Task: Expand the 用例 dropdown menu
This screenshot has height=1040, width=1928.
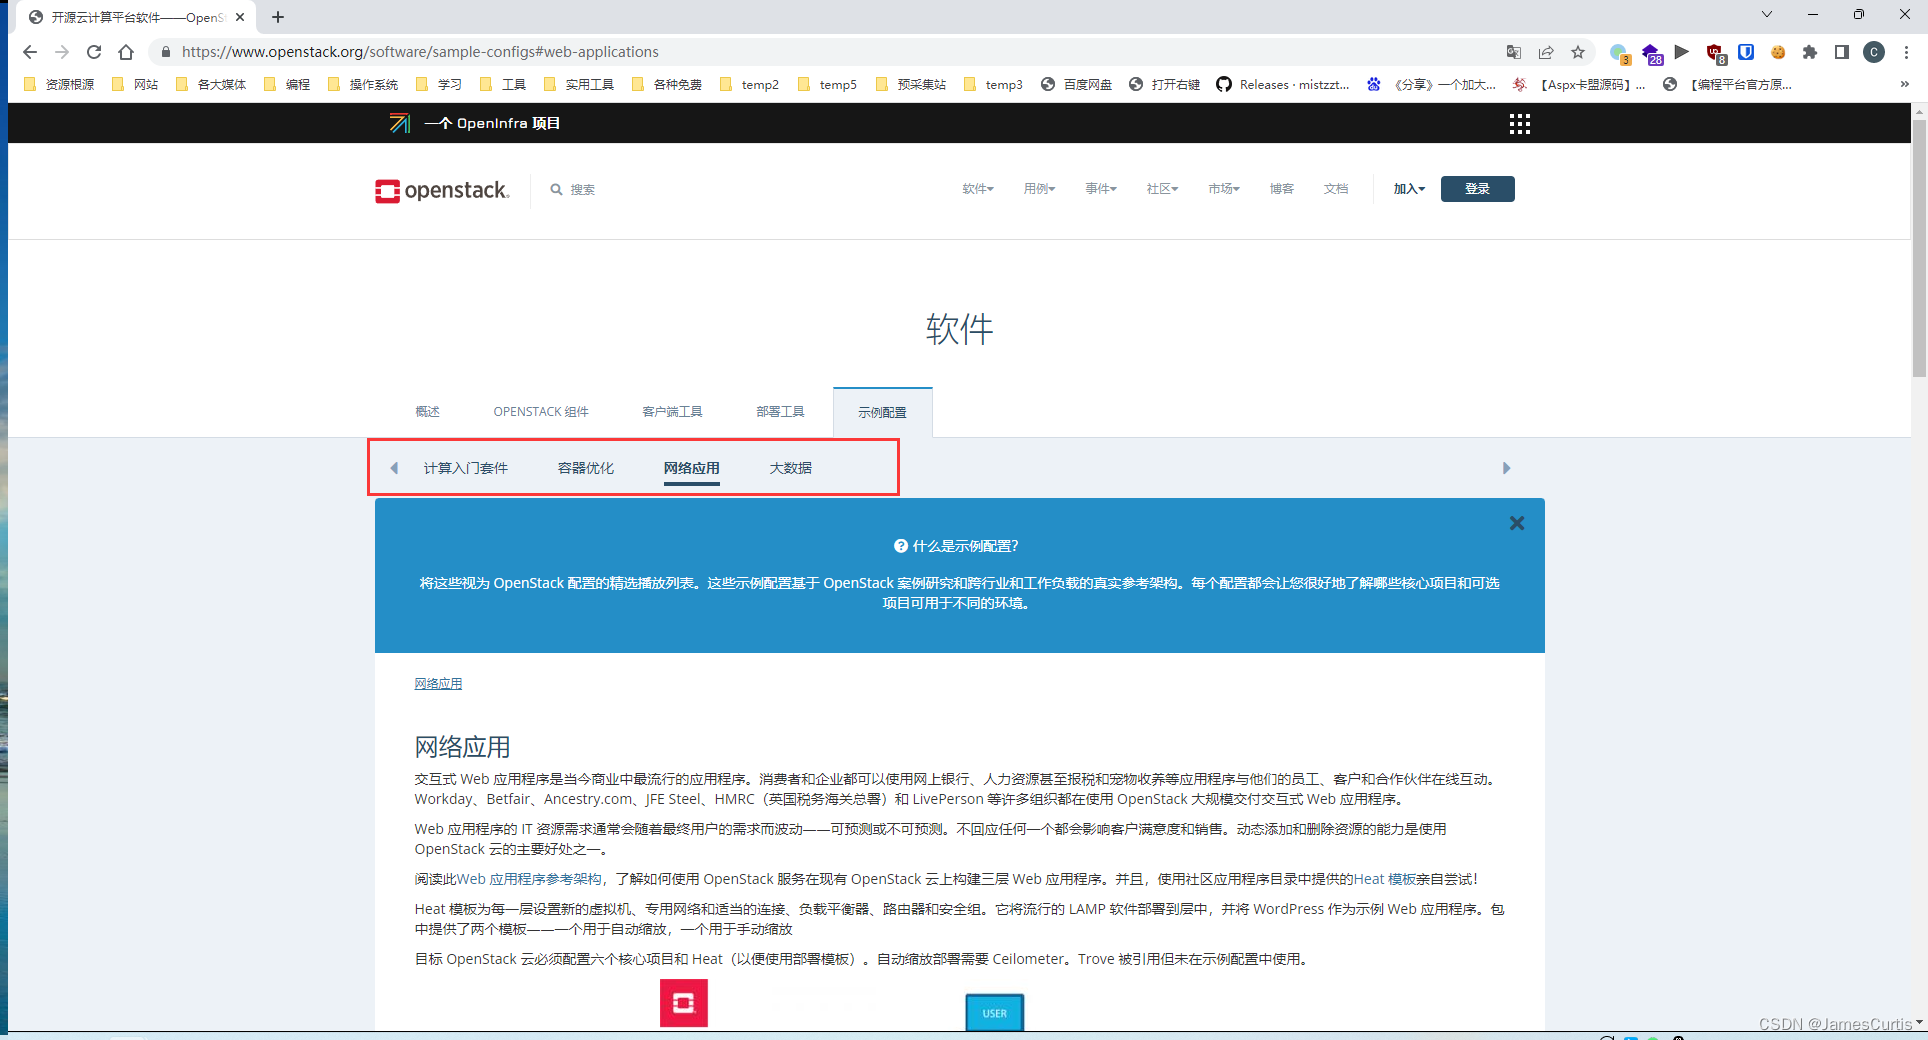Action: [1039, 189]
